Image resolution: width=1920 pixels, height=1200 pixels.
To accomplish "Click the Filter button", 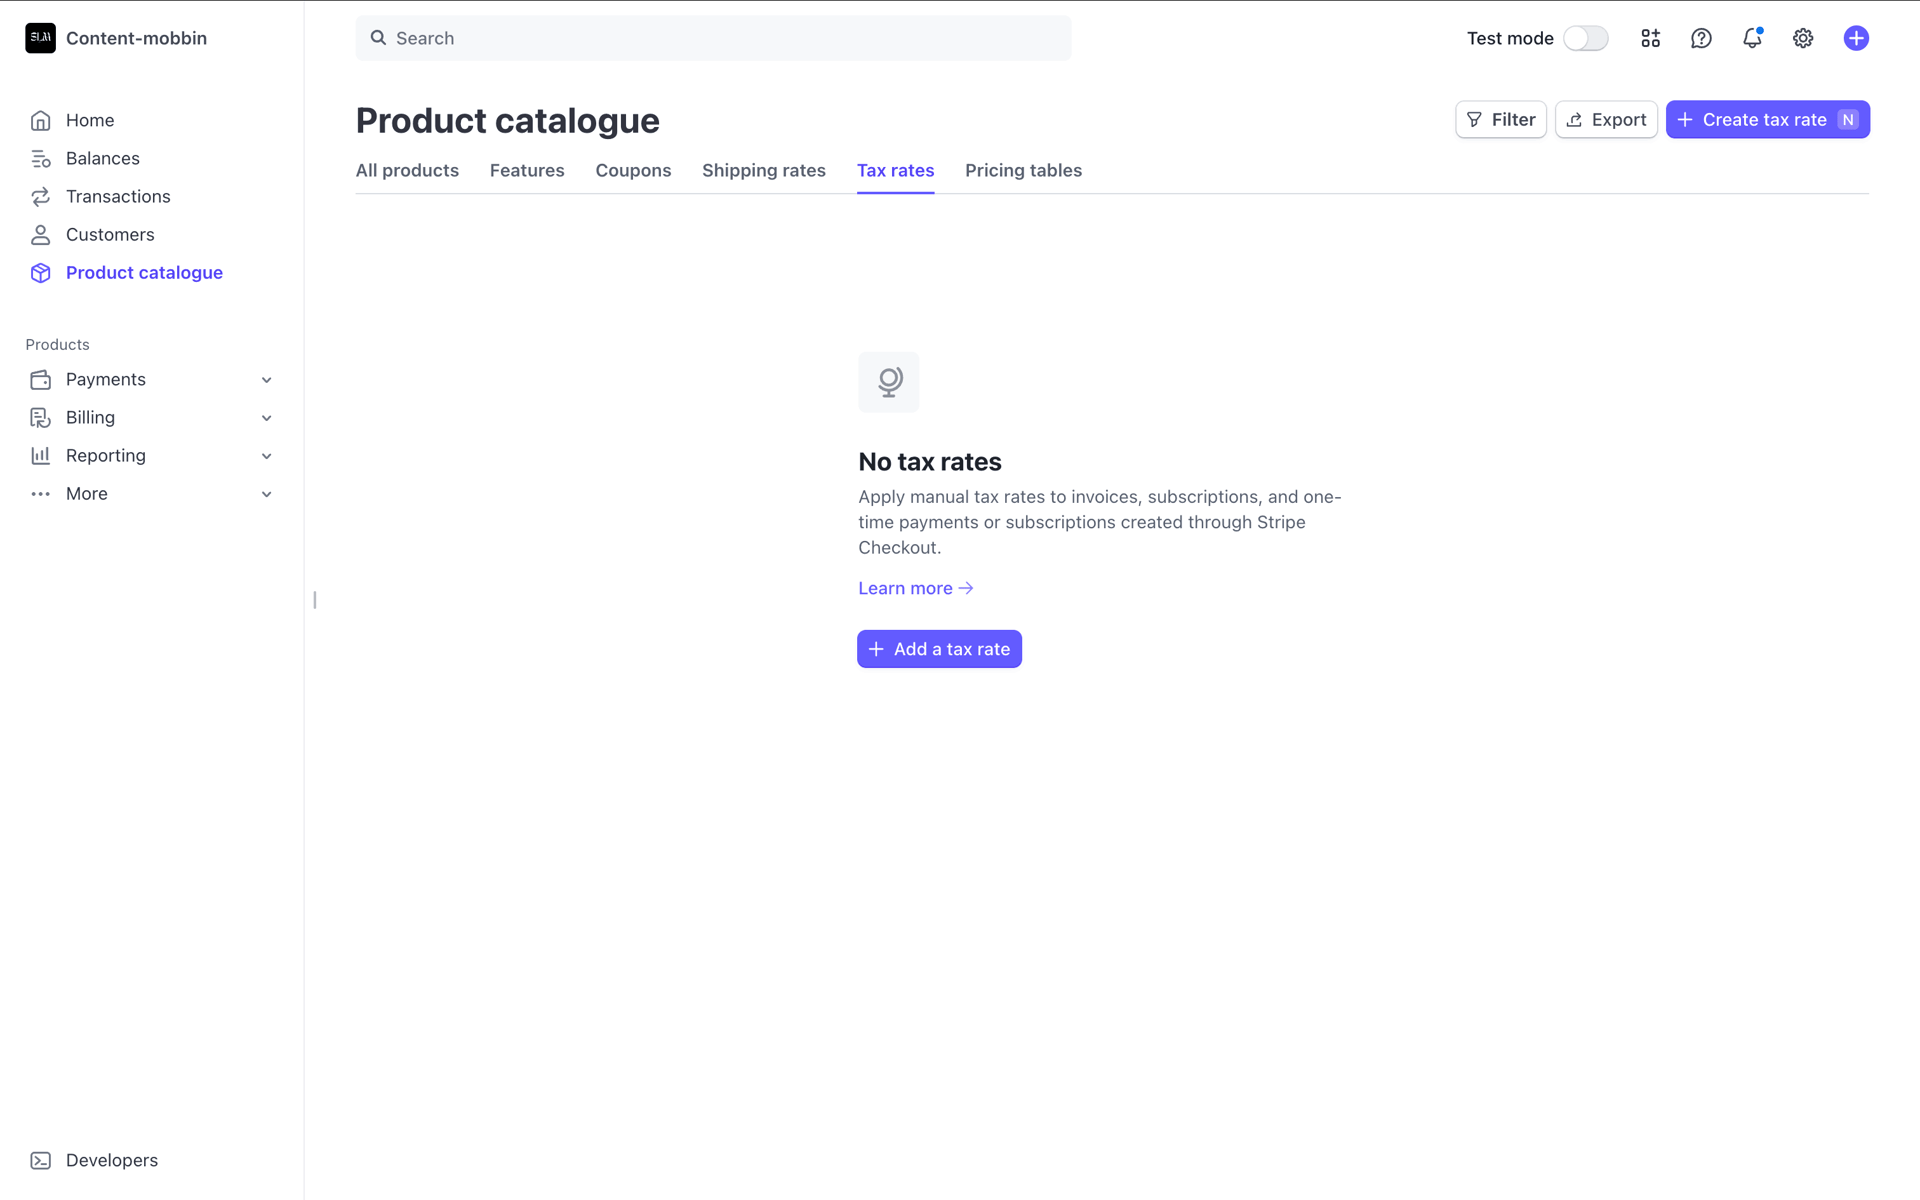I will pyautogui.click(x=1501, y=120).
